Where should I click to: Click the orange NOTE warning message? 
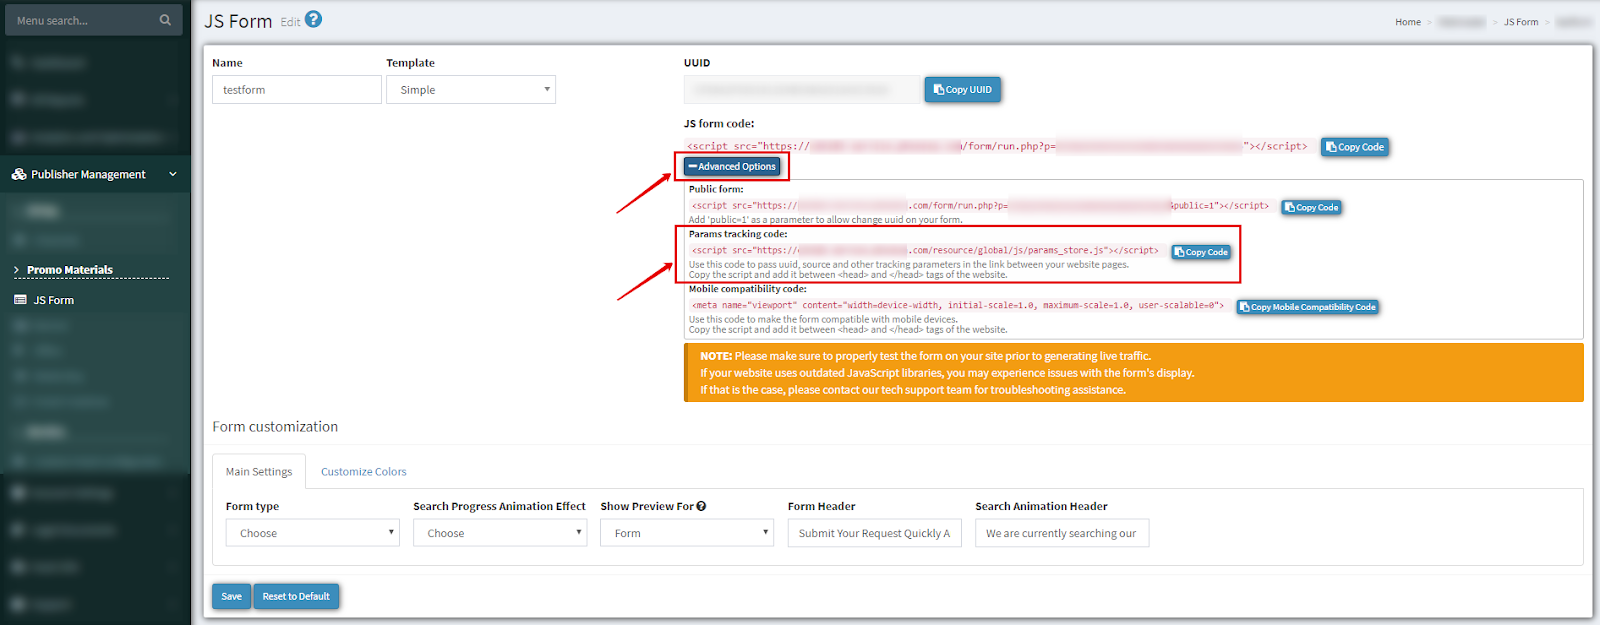click(x=1134, y=373)
